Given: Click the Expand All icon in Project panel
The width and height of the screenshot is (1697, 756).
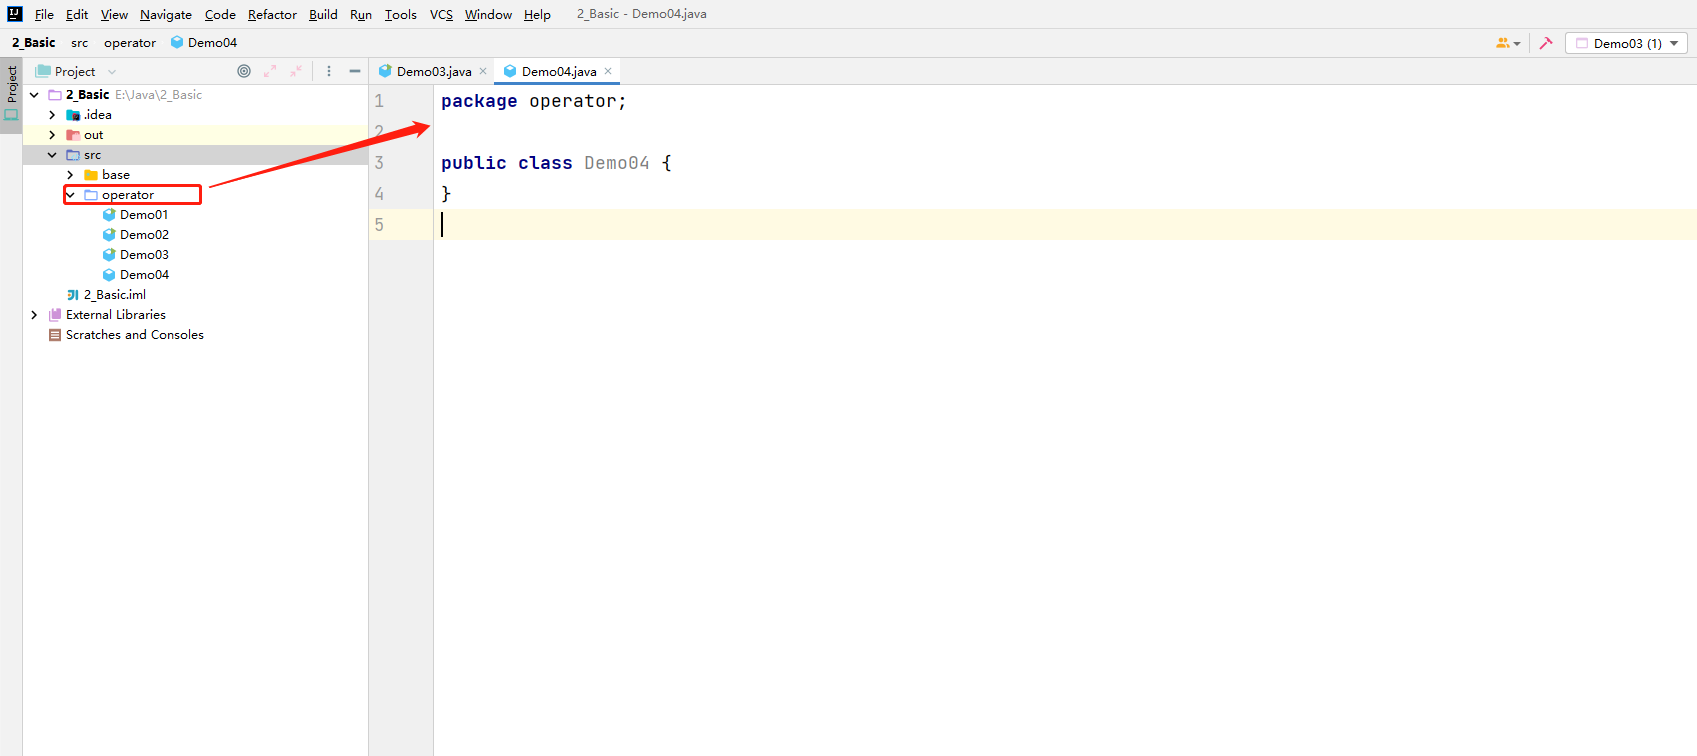Looking at the screenshot, I should tap(270, 71).
